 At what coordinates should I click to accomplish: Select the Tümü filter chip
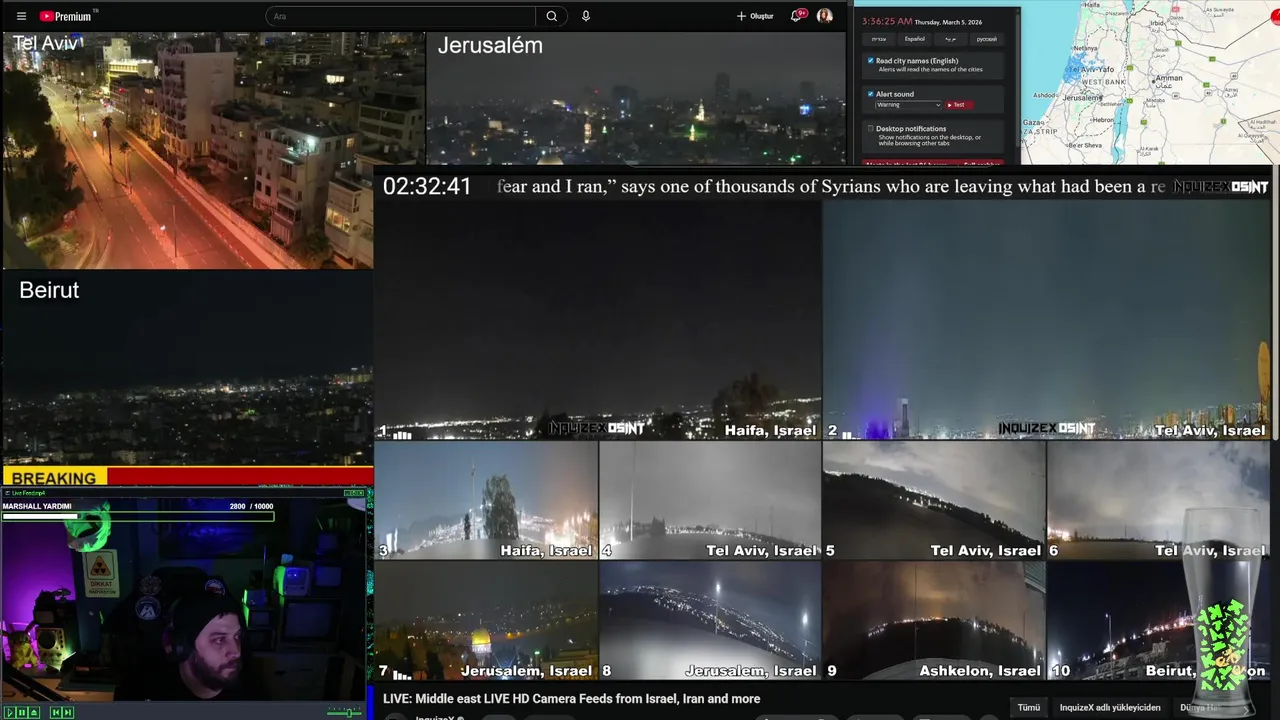point(1029,707)
